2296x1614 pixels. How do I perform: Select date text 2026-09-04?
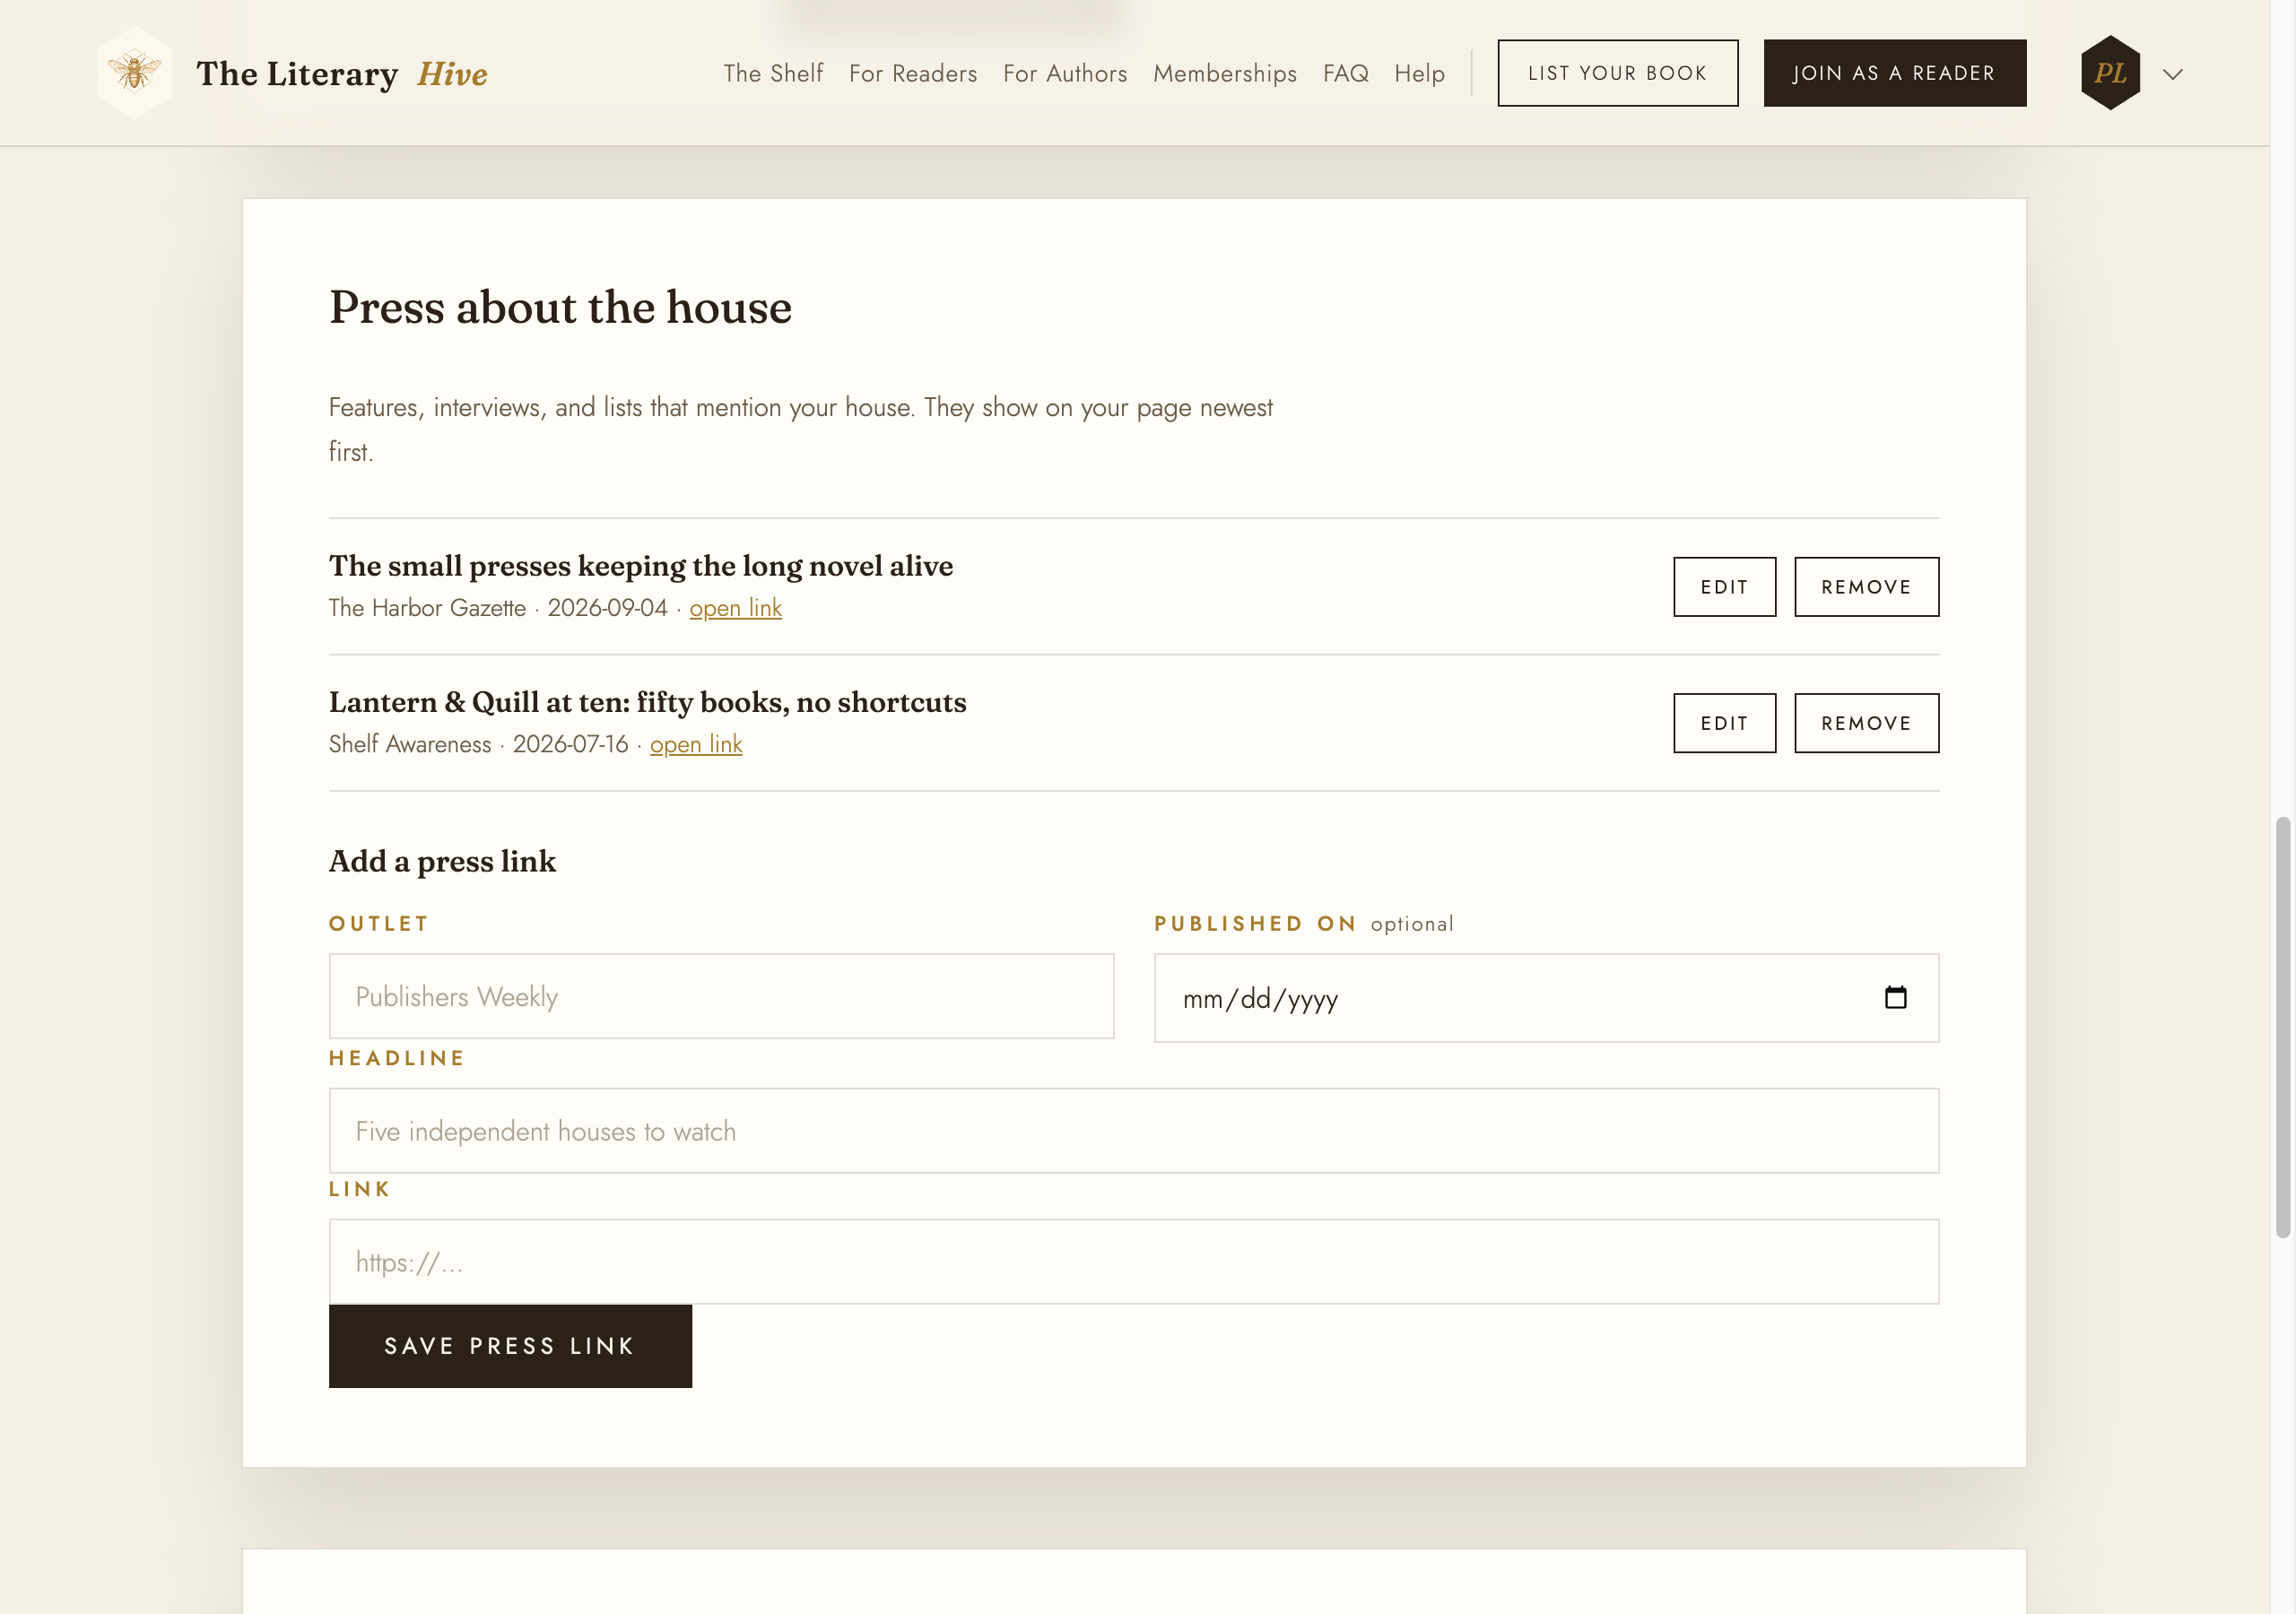click(607, 608)
